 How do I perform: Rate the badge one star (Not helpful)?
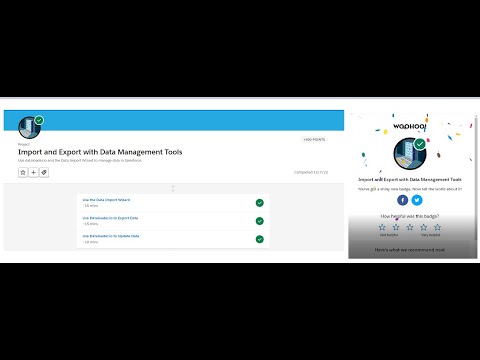click(382, 227)
